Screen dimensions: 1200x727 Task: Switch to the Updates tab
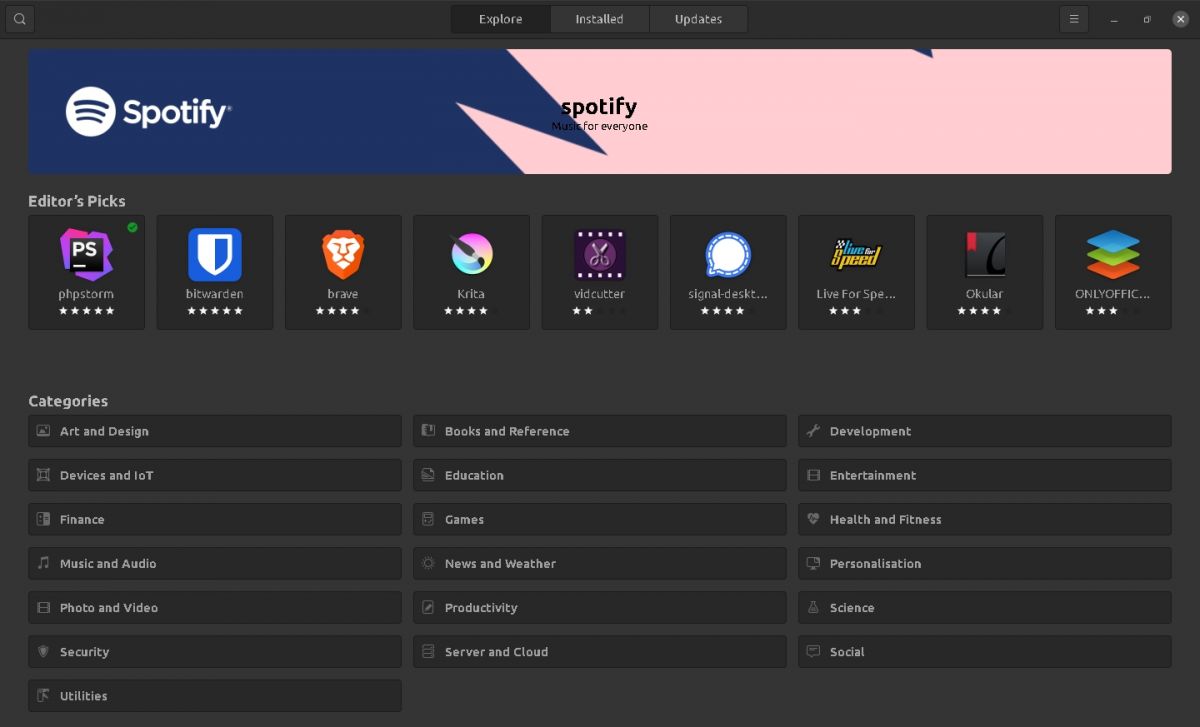(699, 19)
